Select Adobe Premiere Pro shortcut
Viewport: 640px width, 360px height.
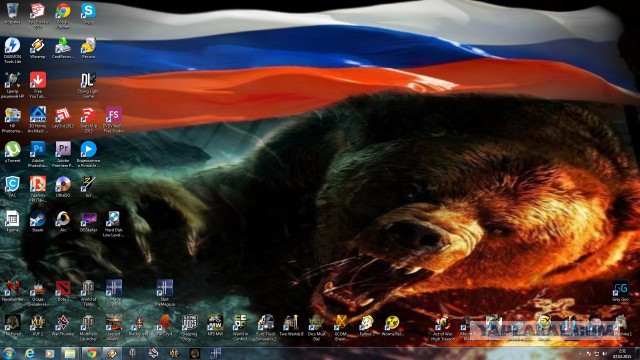pos(63,154)
